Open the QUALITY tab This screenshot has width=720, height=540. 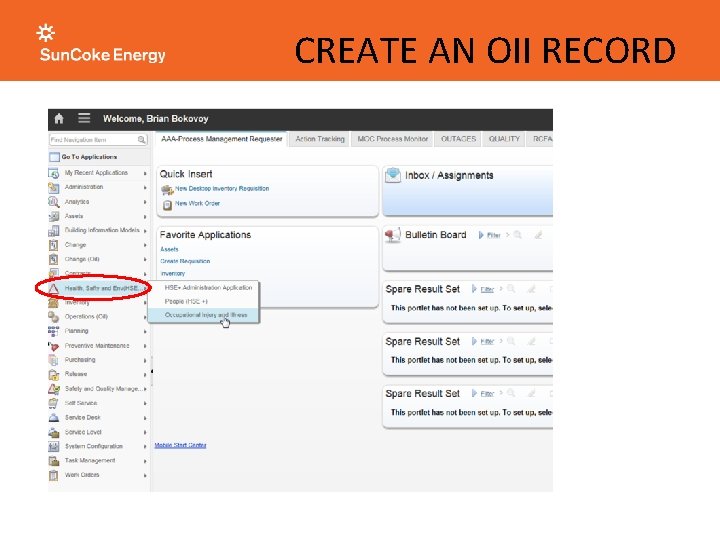pyautogui.click(x=504, y=139)
